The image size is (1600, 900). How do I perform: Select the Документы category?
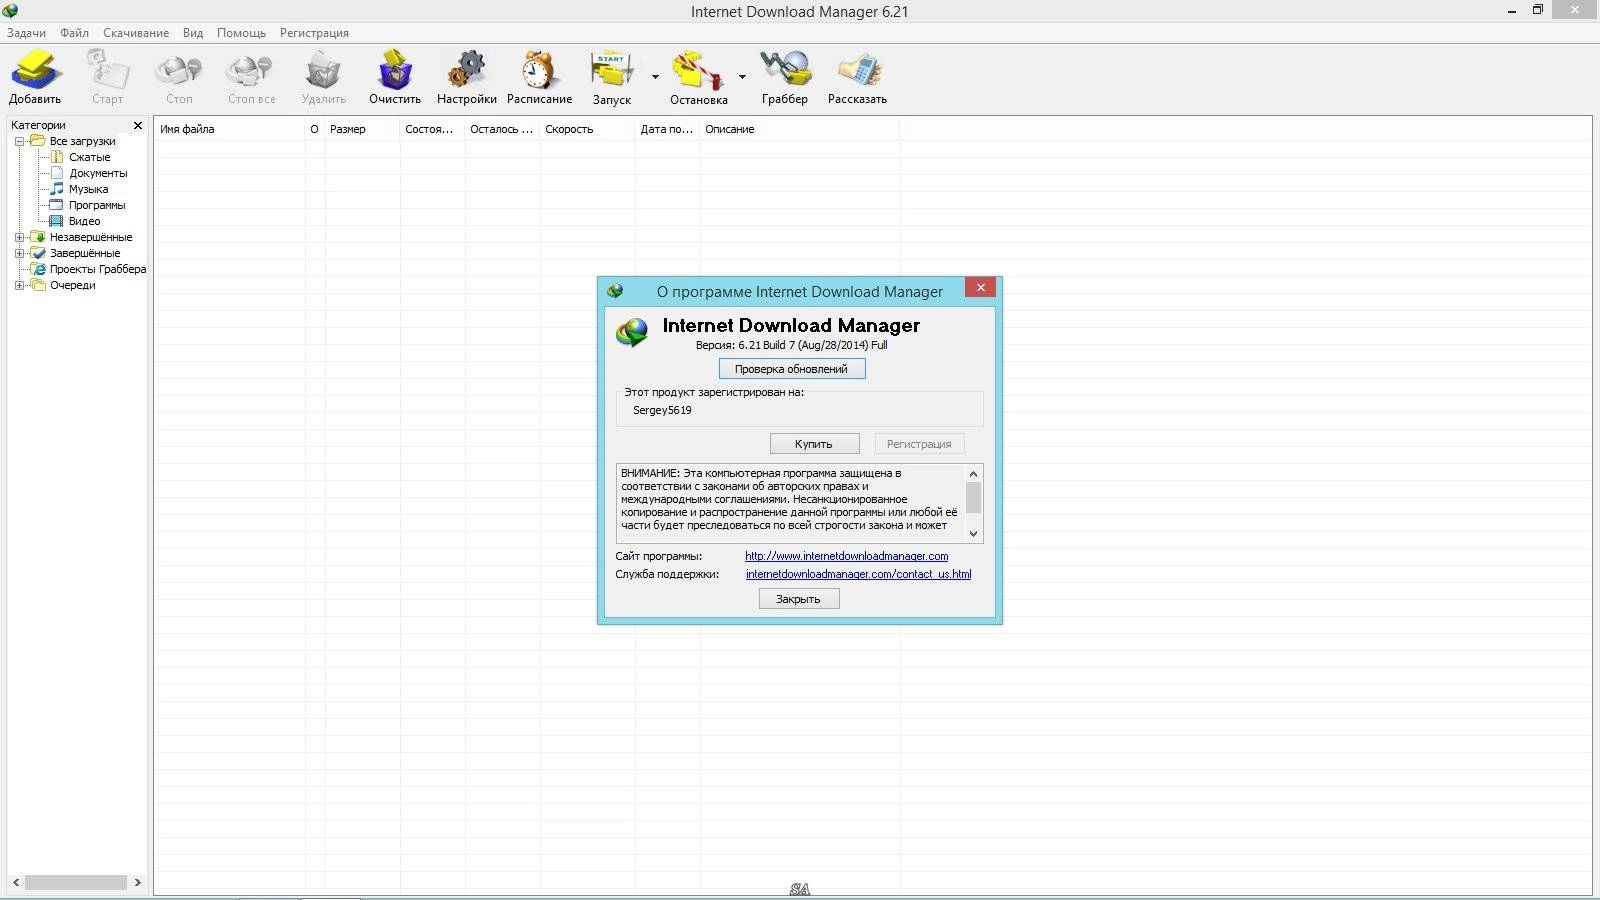(98, 173)
